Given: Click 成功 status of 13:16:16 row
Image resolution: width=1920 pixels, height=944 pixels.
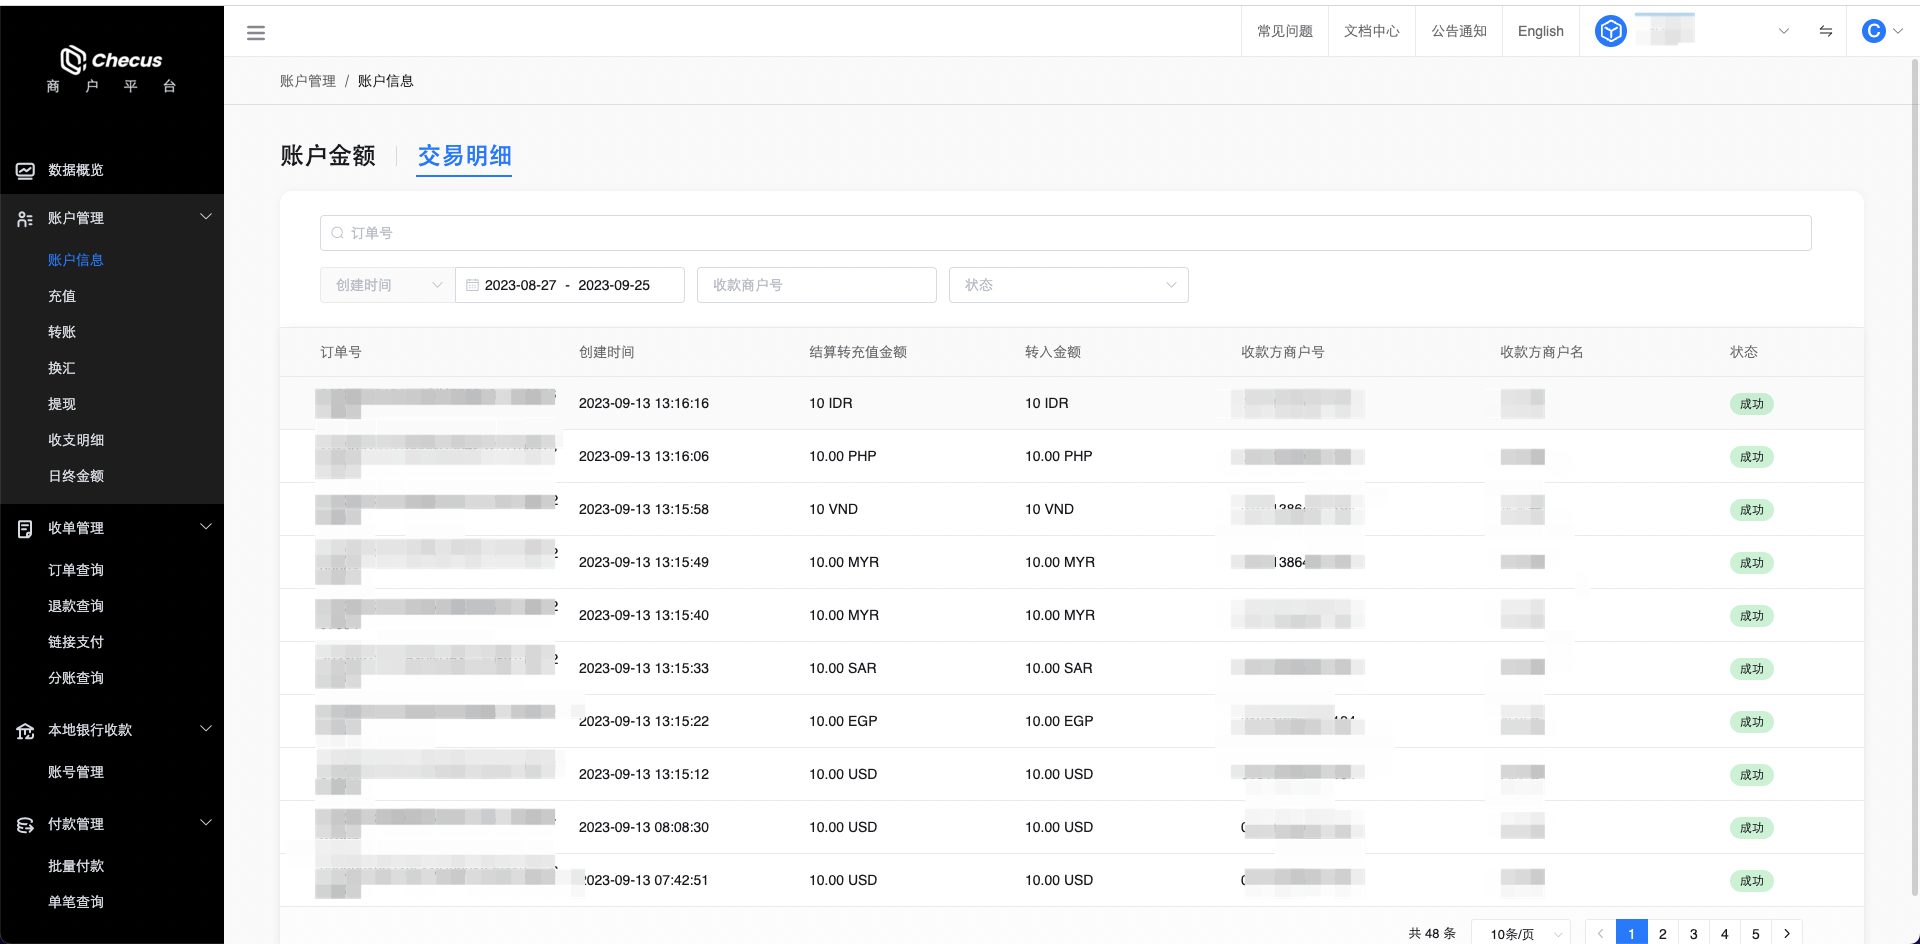Looking at the screenshot, I should (1751, 404).
